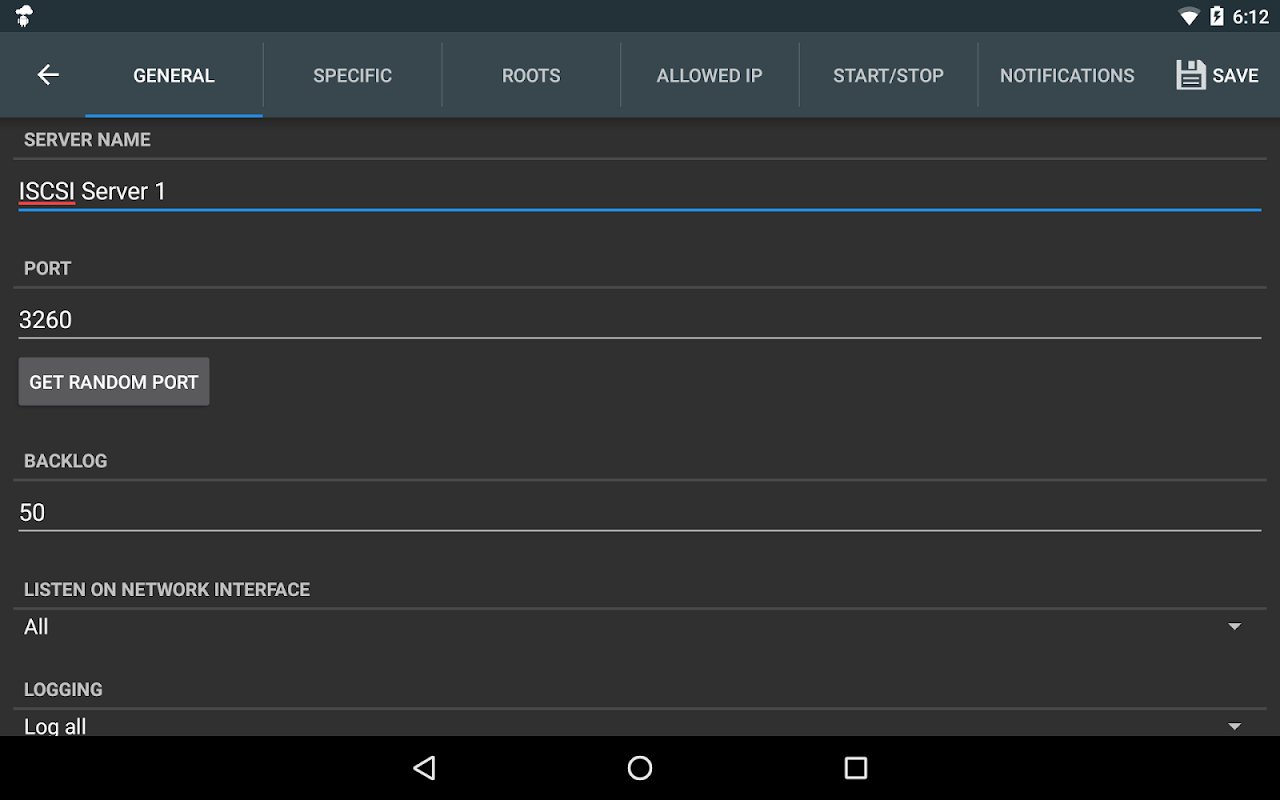Focus the Backlog field showing 50
1280x800 pixels.
coord(640,512)
